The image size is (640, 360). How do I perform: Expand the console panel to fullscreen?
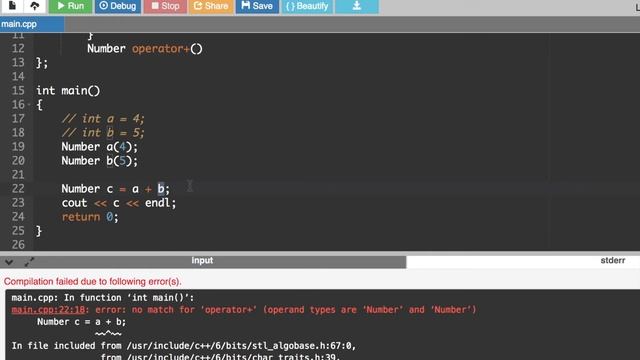(29, 262)
